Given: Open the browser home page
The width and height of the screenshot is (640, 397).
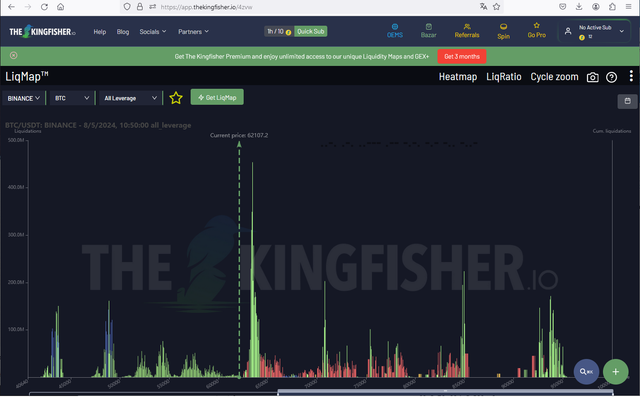Looking at the screenshot, I should point(60,7).
